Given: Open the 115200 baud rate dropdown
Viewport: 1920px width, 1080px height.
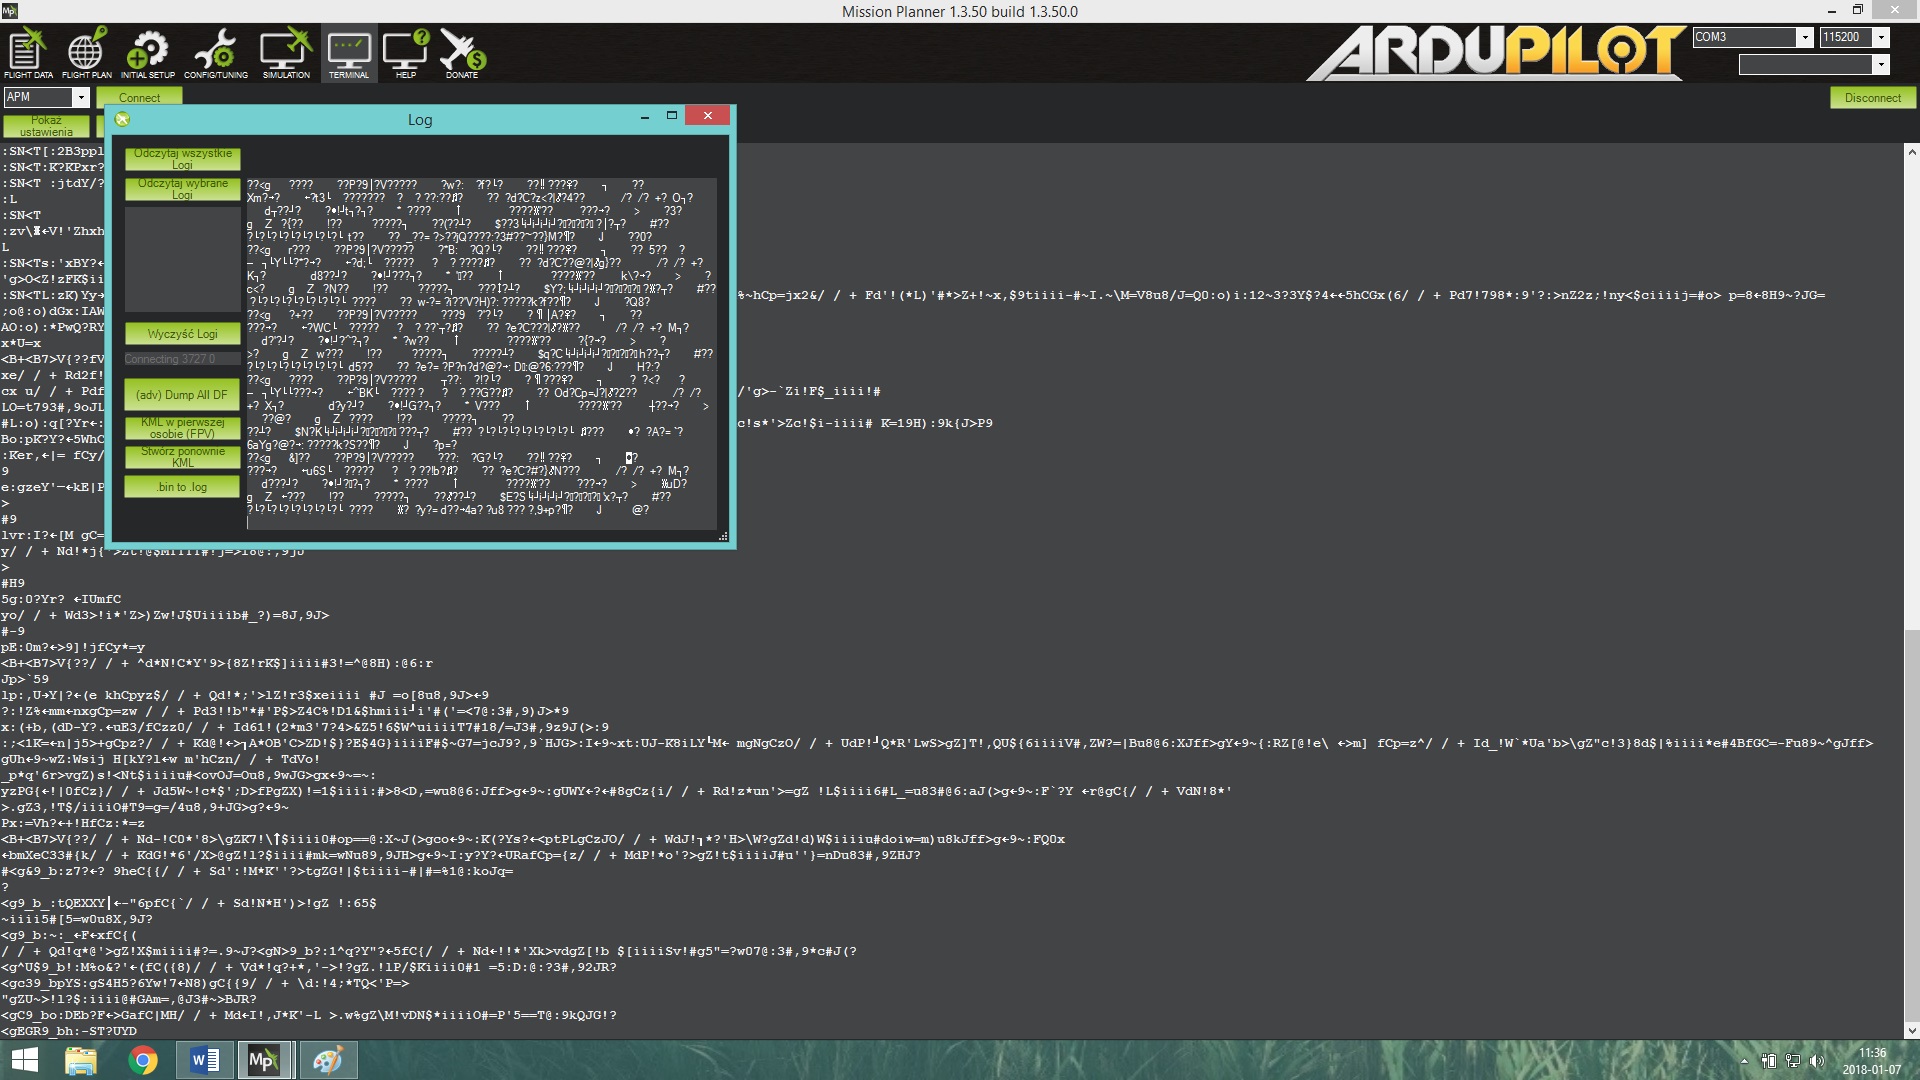Looking at the screenshot, I should [1881, 37].
